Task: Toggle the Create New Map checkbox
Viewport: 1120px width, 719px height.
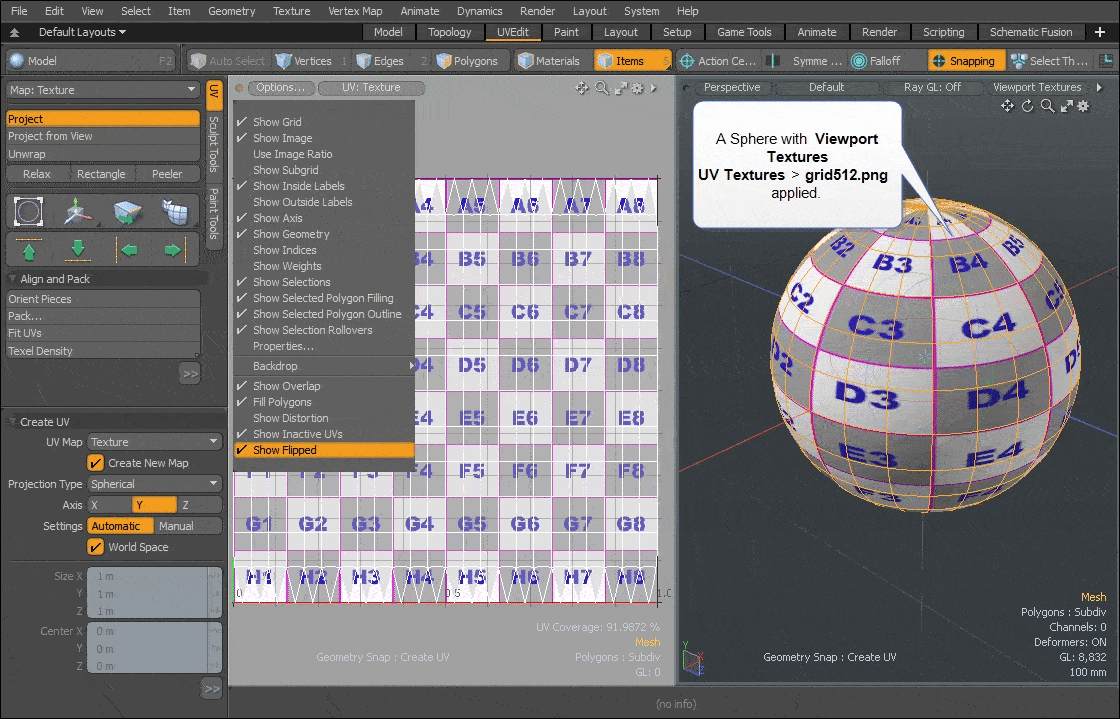Action: (x=96, y=462)
